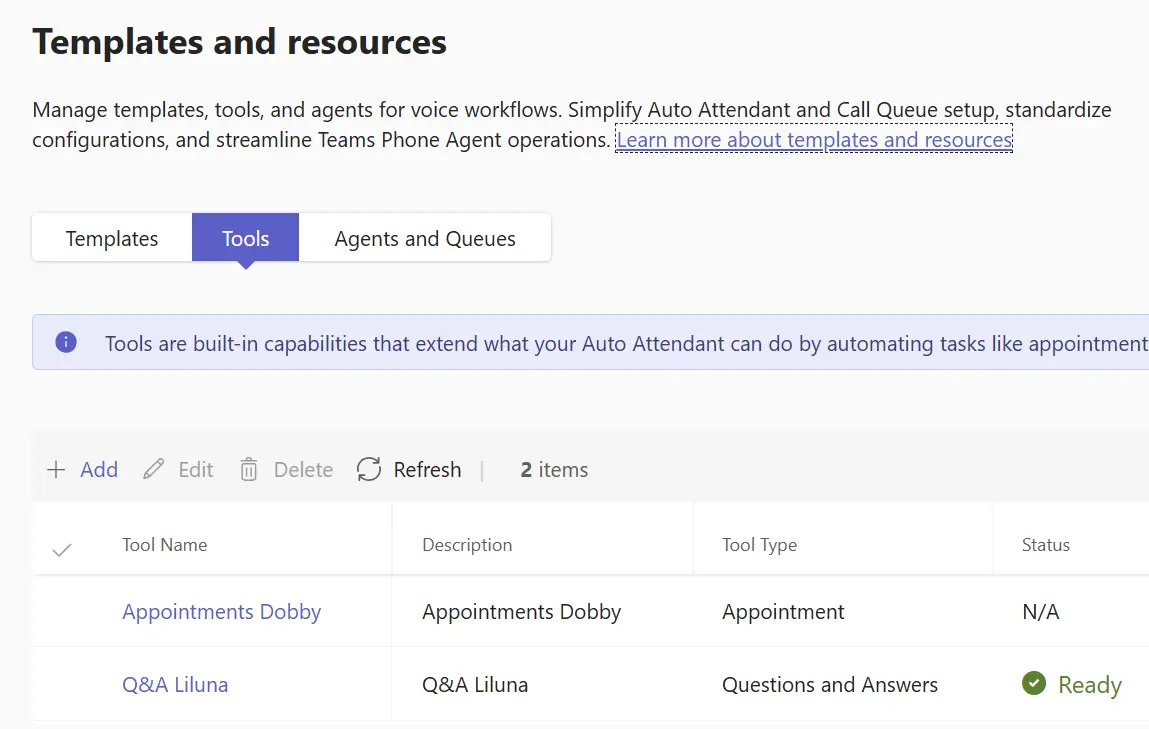Screen dimensions: 1149x729
Task: Switch to the Templates tab
Action: [112, 238]
